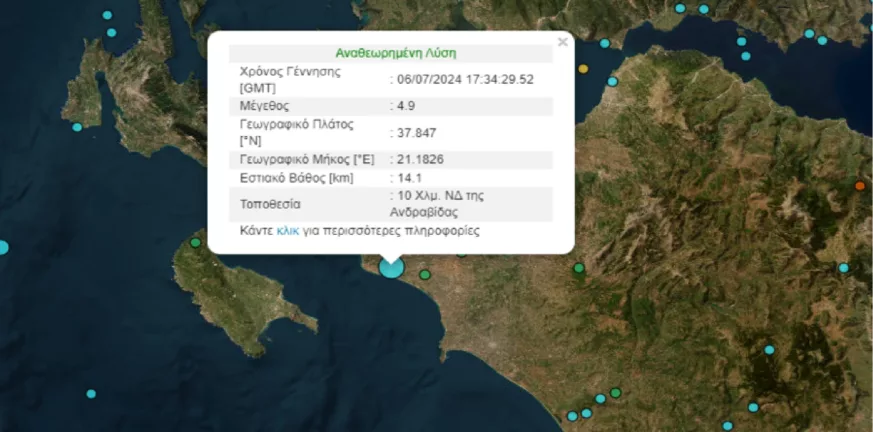Click the large cyan epicenter marker below popup
873x432 pixels.
tap(391, 266)
